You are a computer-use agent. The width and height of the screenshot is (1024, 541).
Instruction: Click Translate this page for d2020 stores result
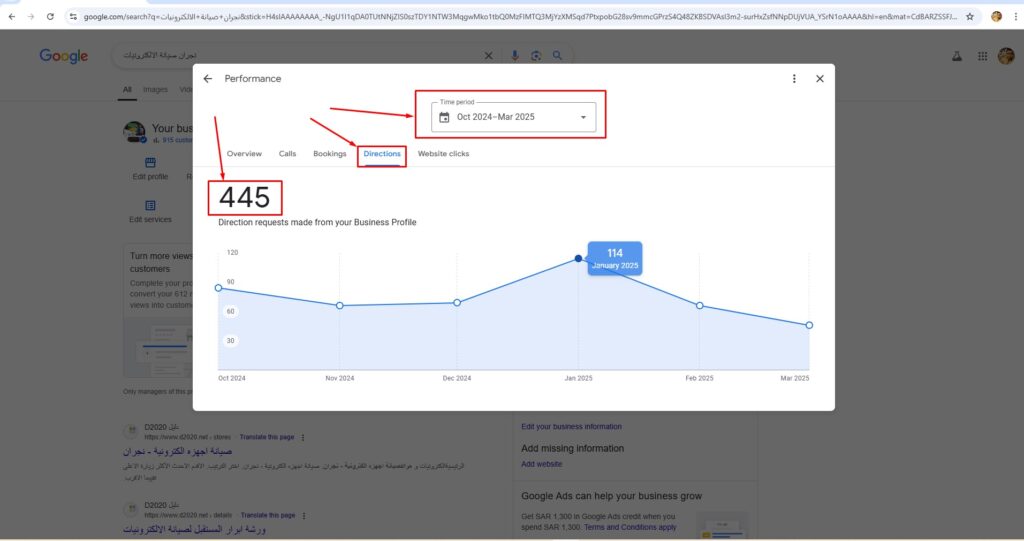pos(266,437)
